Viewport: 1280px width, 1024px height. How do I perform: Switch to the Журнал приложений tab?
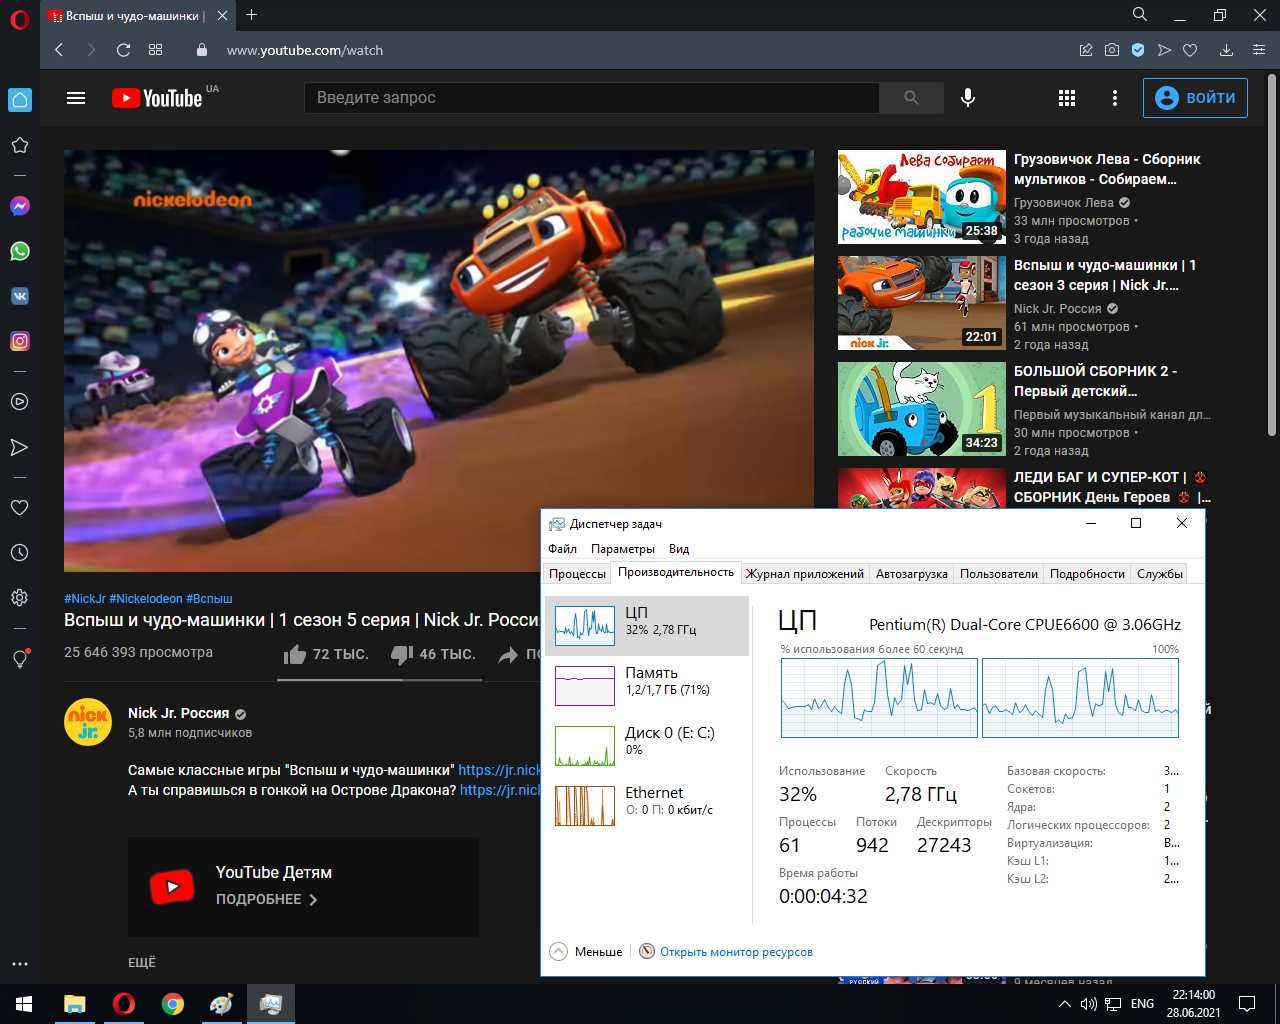804,574
